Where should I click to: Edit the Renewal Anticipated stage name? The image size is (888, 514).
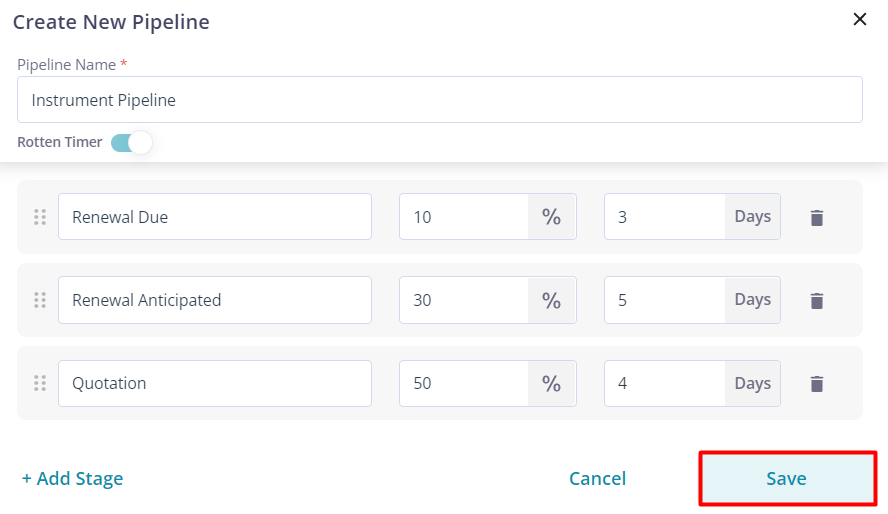[215, 300]
